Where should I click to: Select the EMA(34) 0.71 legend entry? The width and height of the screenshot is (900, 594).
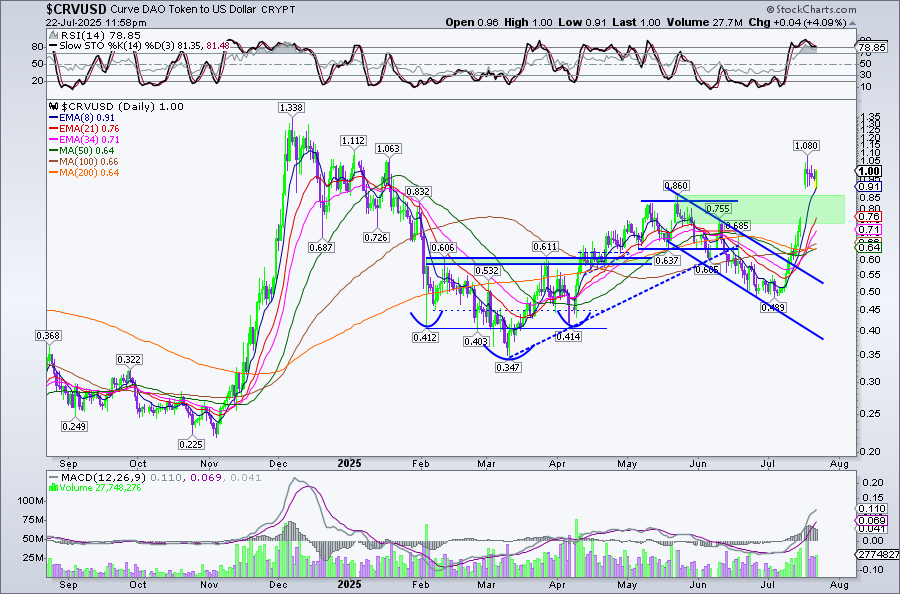[84, 139]
